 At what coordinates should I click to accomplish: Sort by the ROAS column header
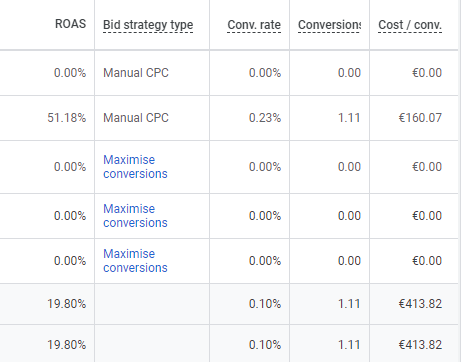70,24
